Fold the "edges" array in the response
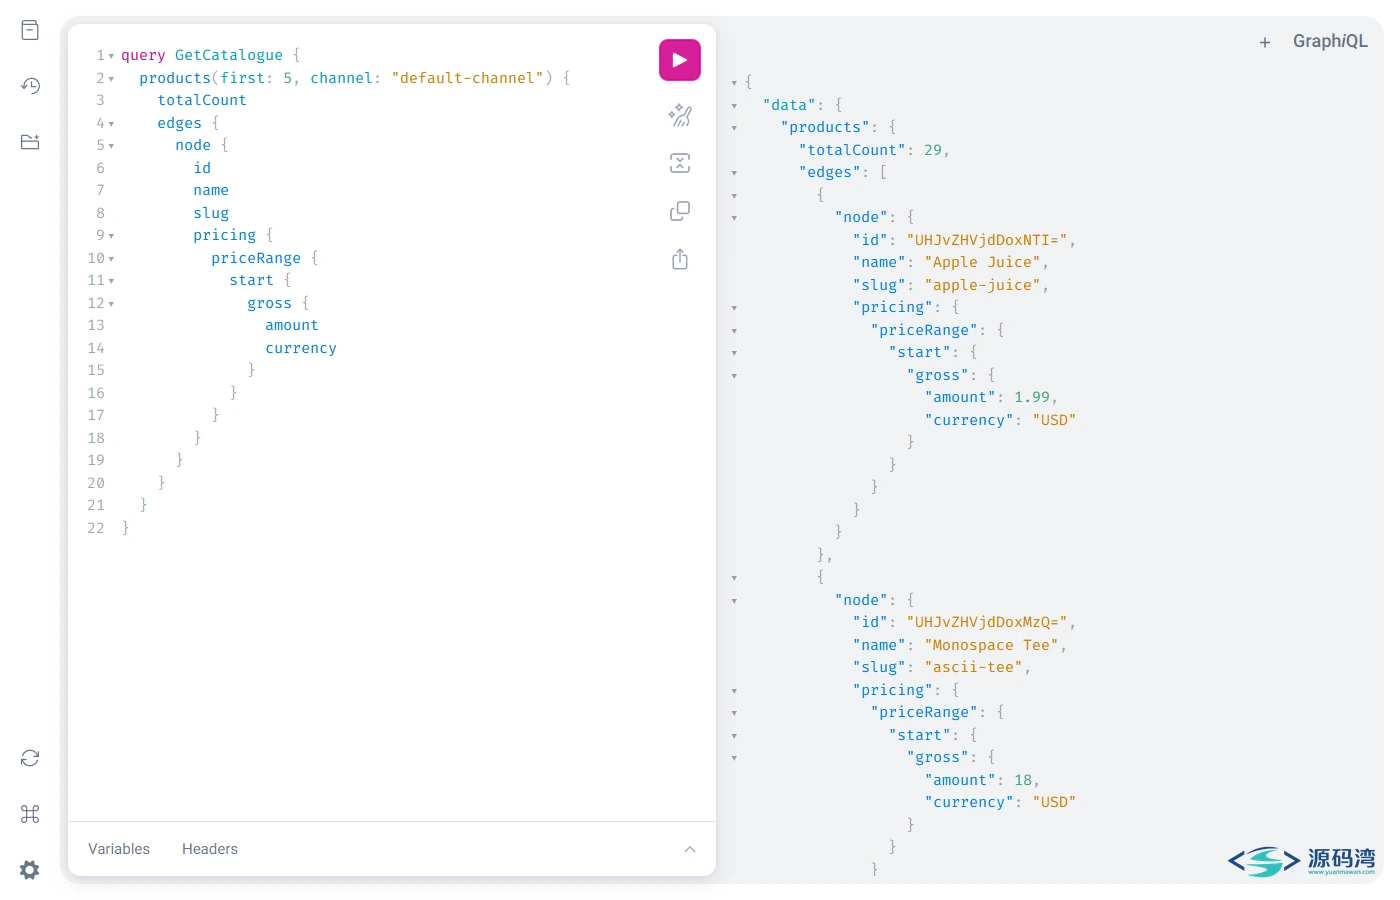The height and width of the screenshot is (900, 1400). tap(734, 173)
